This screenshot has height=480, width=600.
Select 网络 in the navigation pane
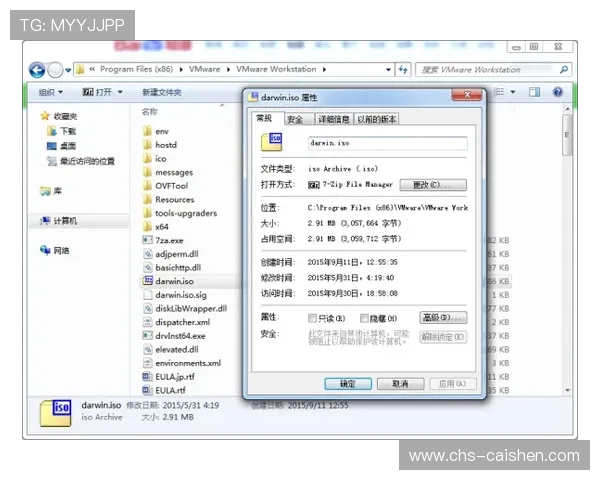(55, 251)
